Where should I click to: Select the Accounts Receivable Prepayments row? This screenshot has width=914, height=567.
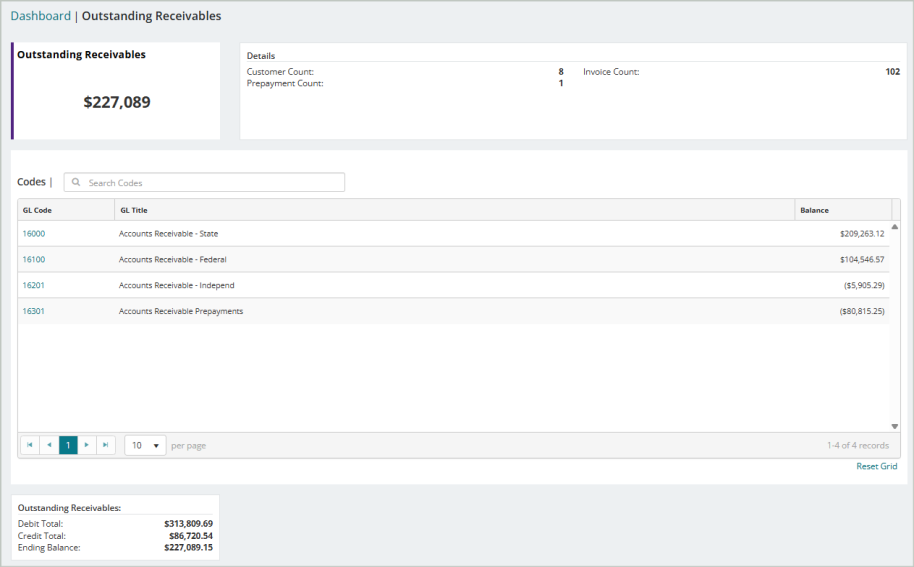[x=454, y=311]
